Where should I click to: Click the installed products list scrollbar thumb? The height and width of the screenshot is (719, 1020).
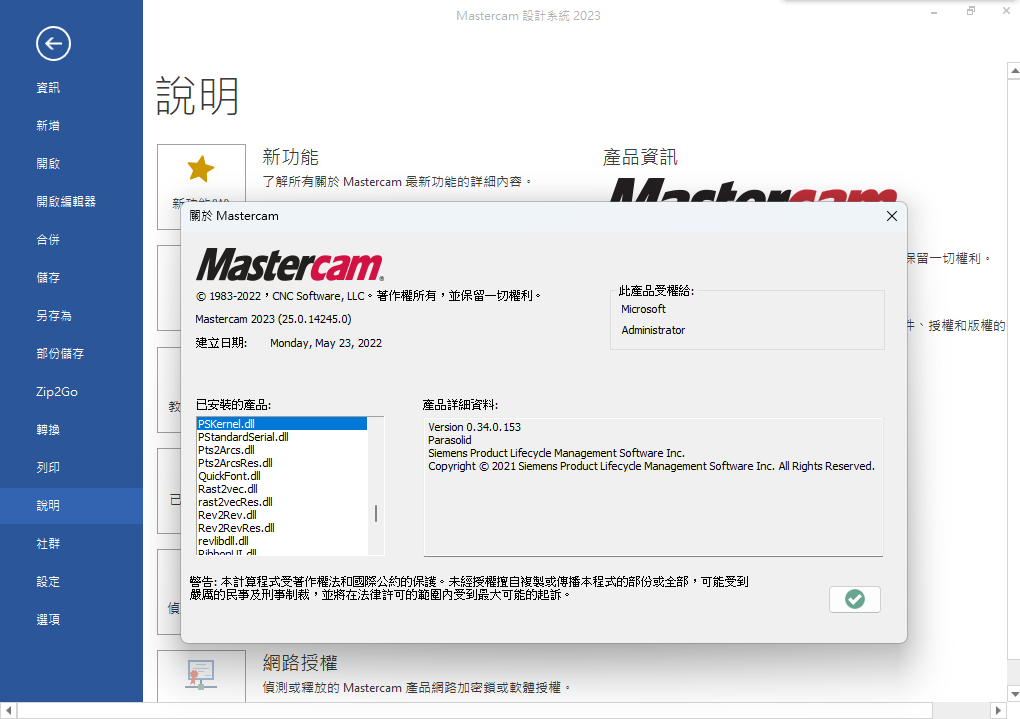point(376,513)
